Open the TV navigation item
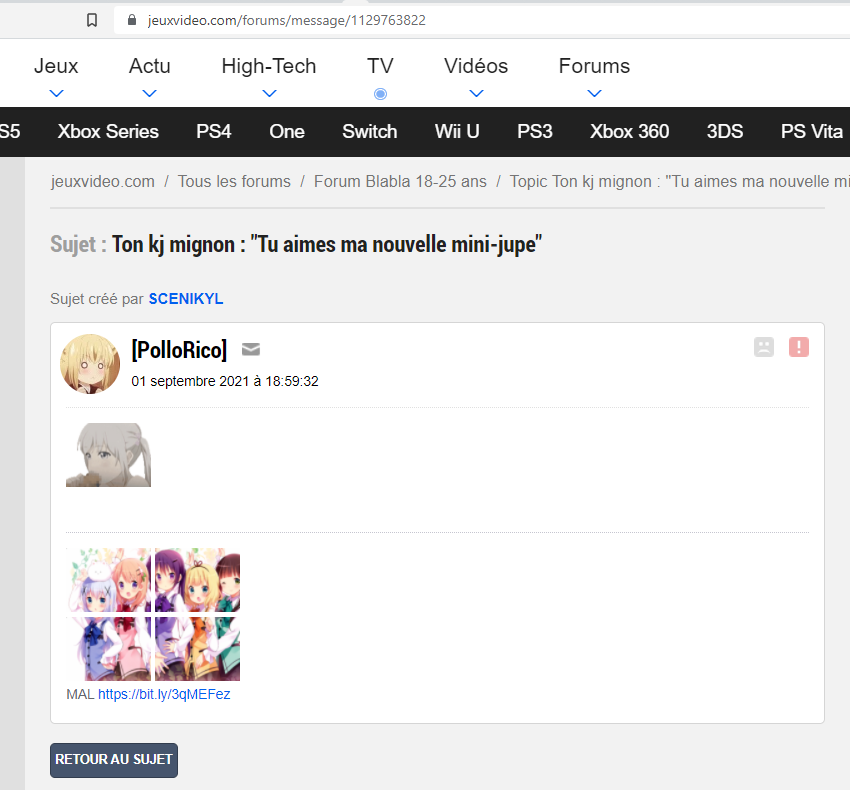 (x=381, y=66)
